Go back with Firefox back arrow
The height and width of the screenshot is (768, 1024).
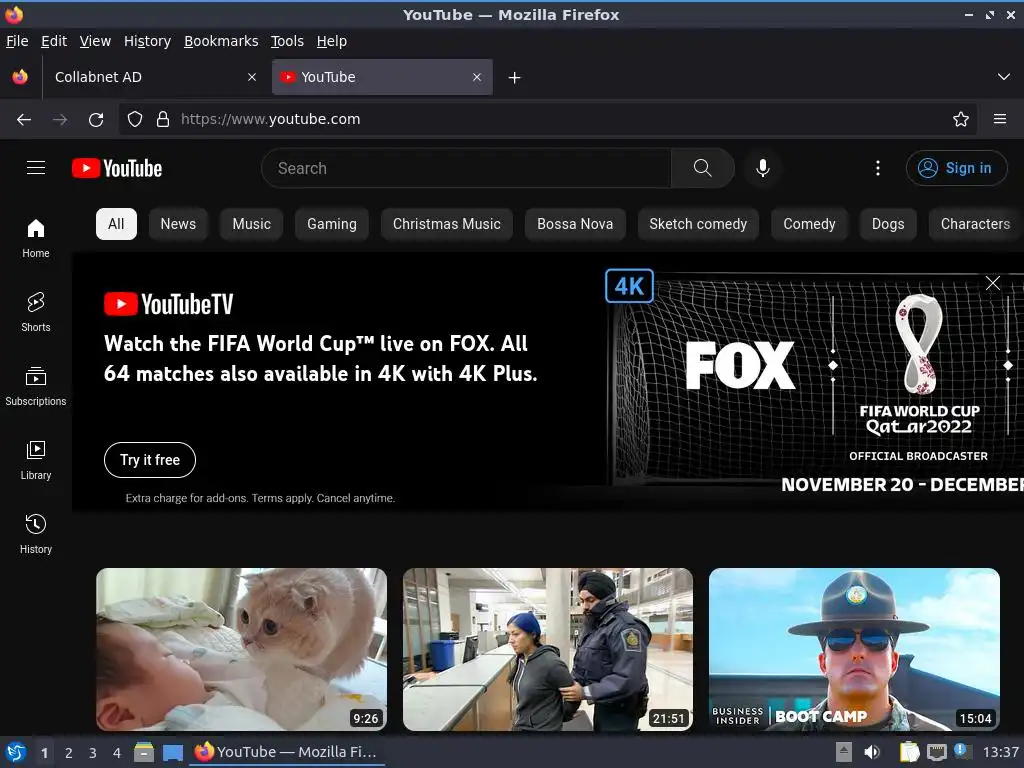click(24, 120)
